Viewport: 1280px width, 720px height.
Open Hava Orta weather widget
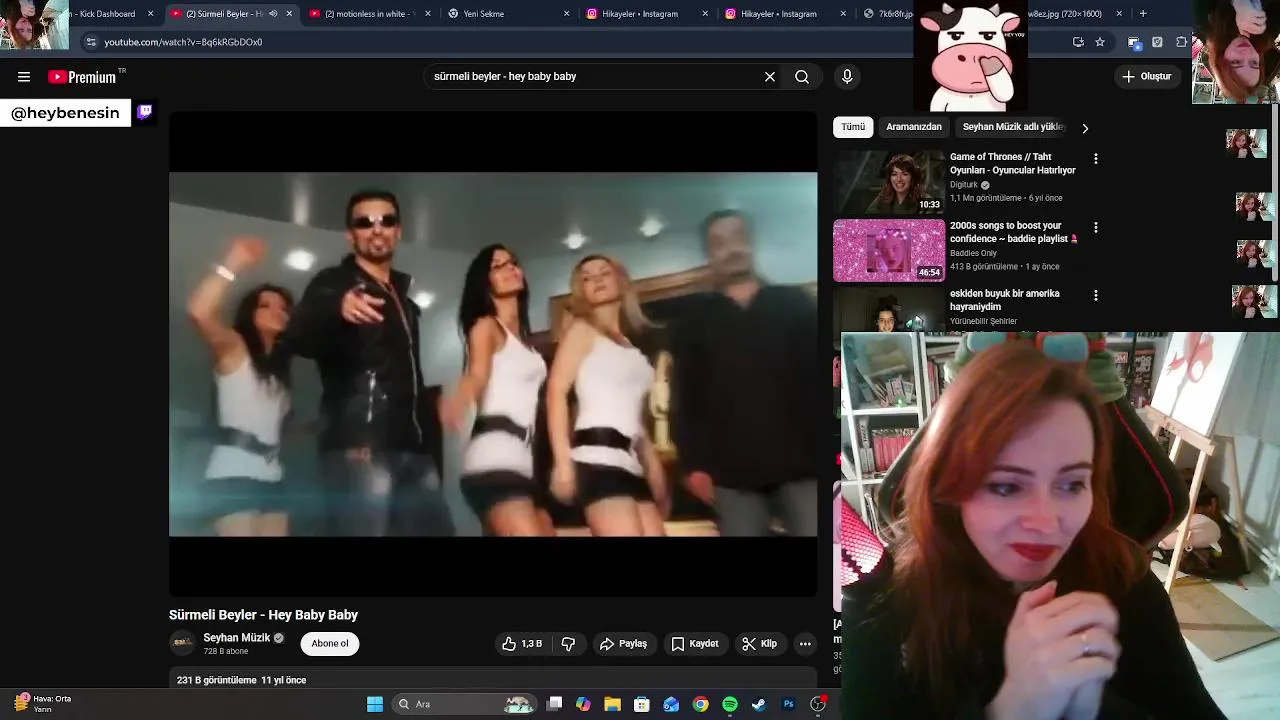42,704
